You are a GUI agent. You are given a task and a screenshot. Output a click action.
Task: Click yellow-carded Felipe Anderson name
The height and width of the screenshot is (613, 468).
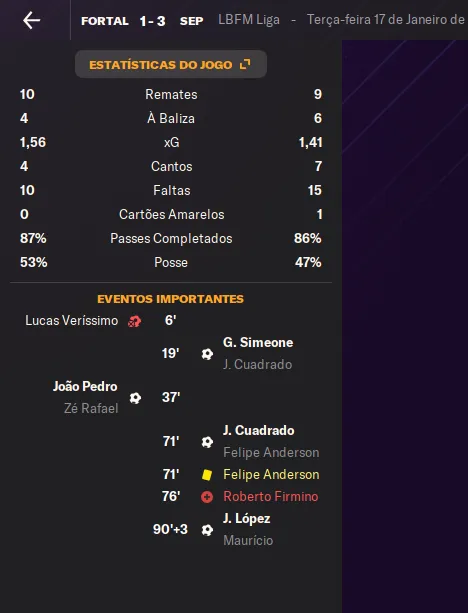[271, 475]
